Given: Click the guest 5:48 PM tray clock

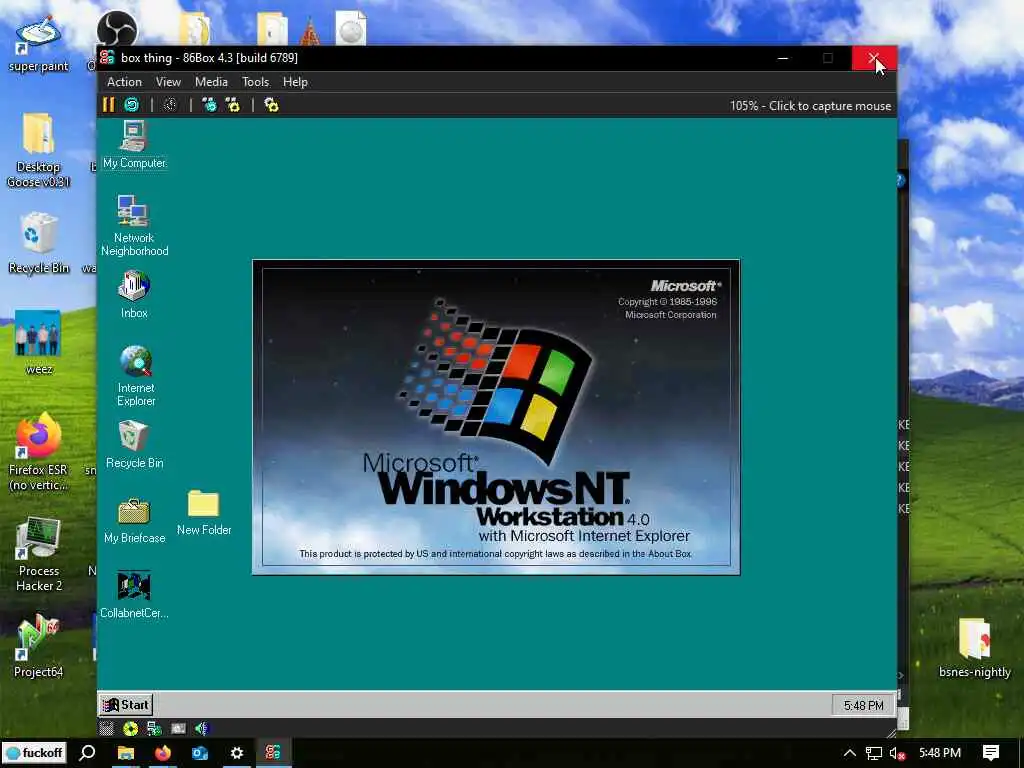Looking at the screenshot, I should click(x=863, y=705).
